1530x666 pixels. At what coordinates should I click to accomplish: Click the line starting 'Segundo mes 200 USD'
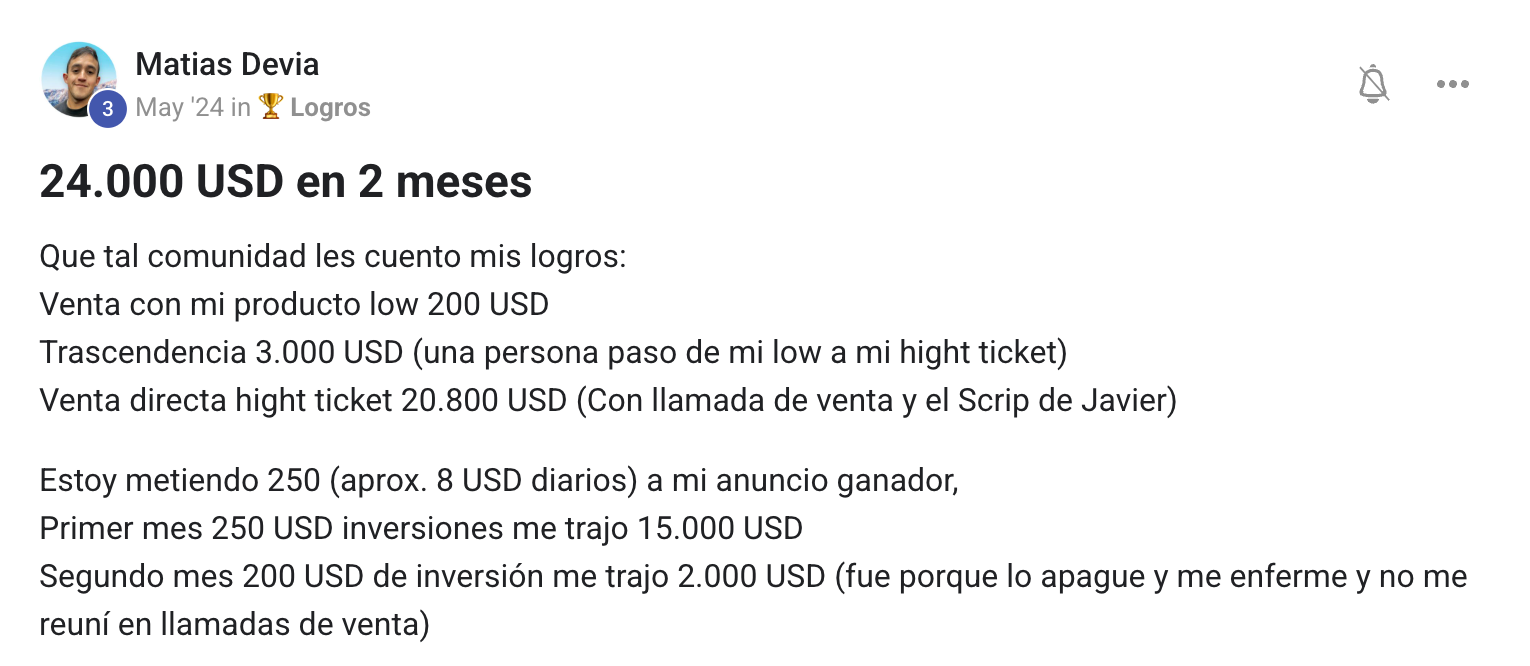pyautogui.click(x=753, y=576)
